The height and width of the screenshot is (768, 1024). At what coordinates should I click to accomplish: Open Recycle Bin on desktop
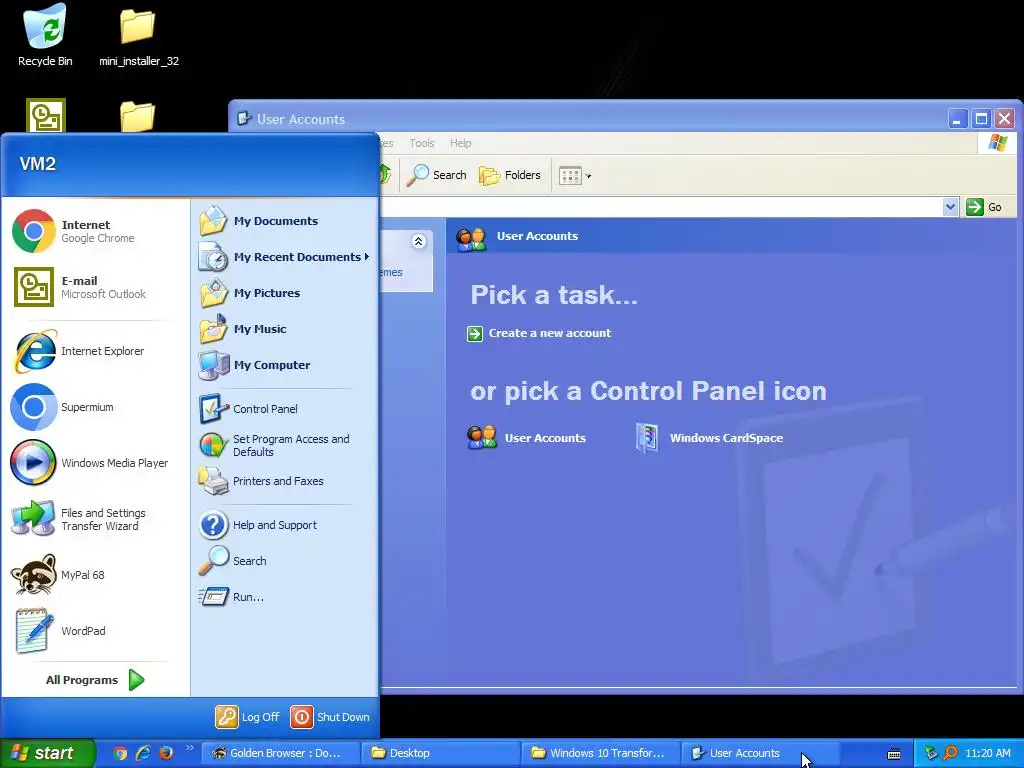tap(45, 35)
